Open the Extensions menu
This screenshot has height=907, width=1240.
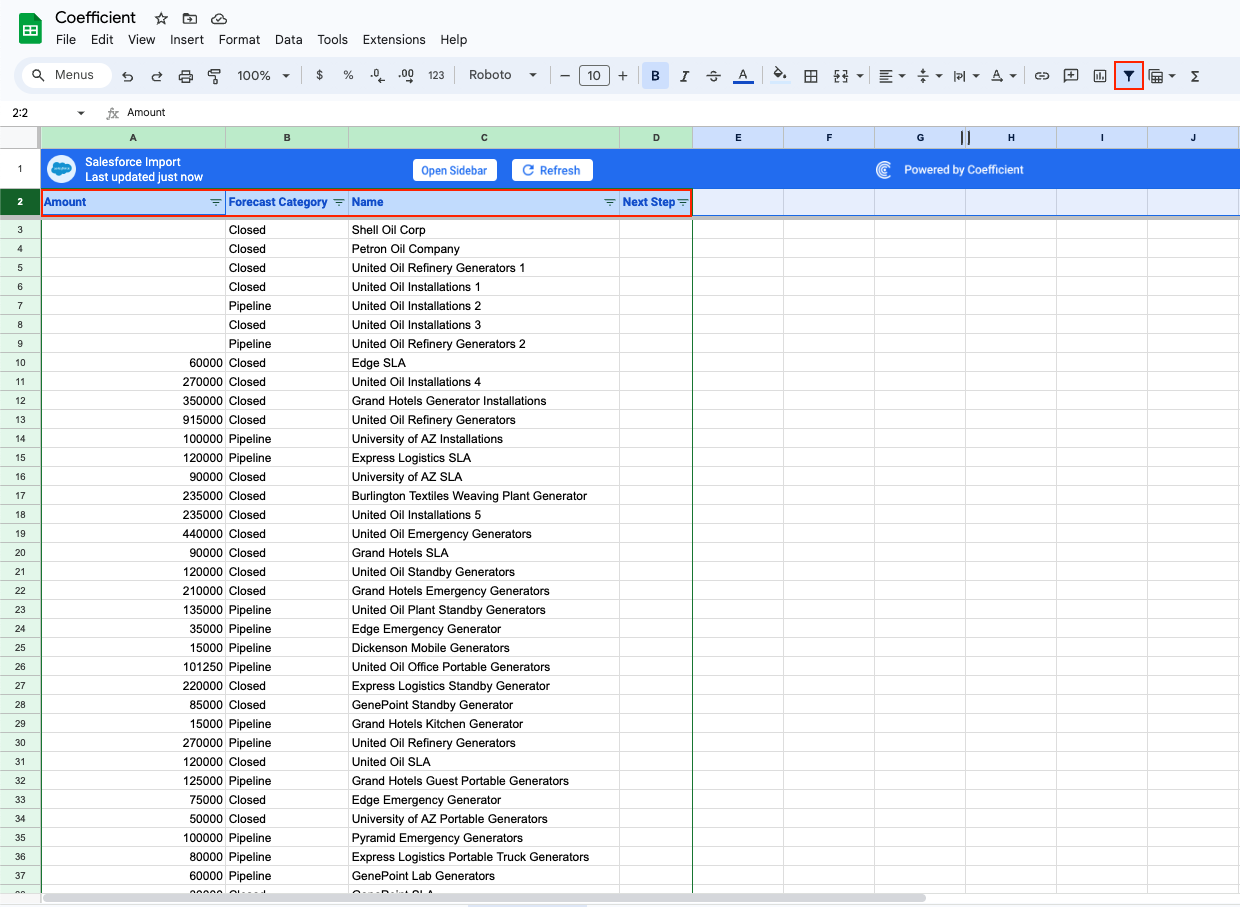tap(394, 40)
